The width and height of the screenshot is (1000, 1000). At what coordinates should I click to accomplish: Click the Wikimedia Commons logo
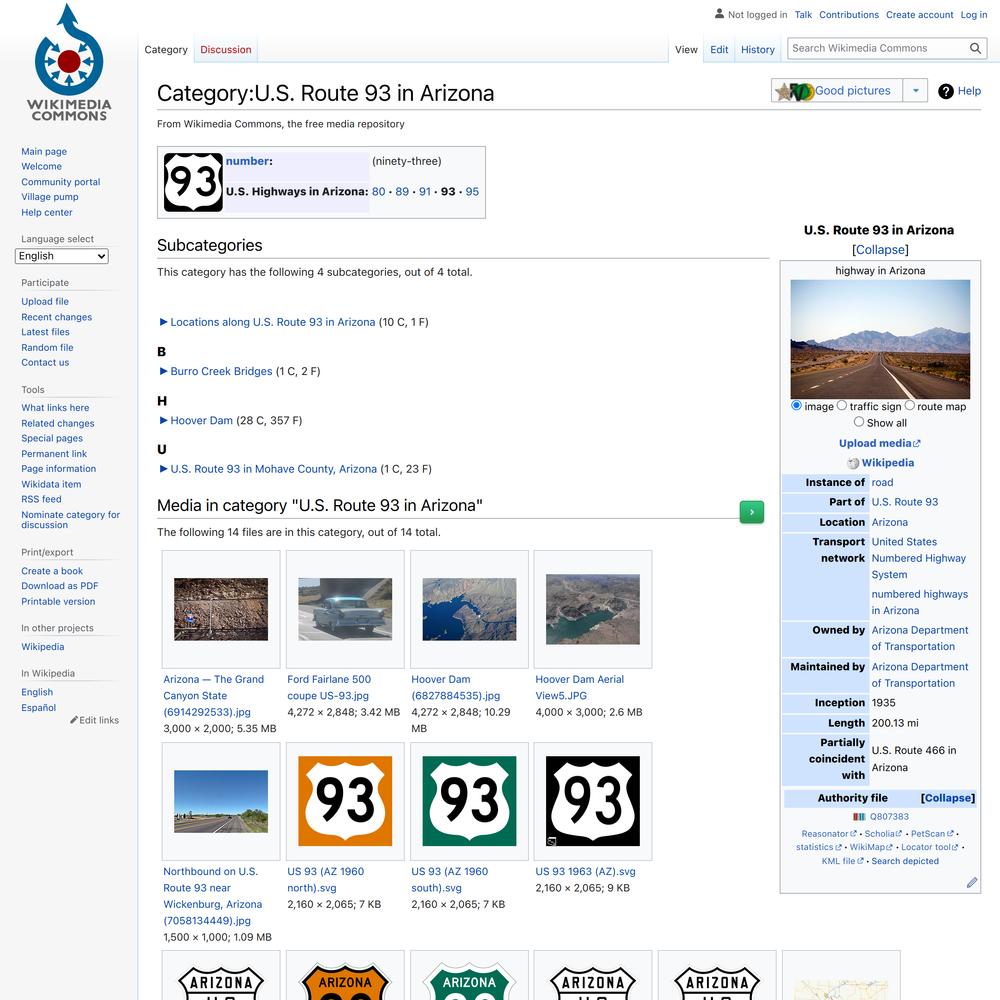click(69, 62)
